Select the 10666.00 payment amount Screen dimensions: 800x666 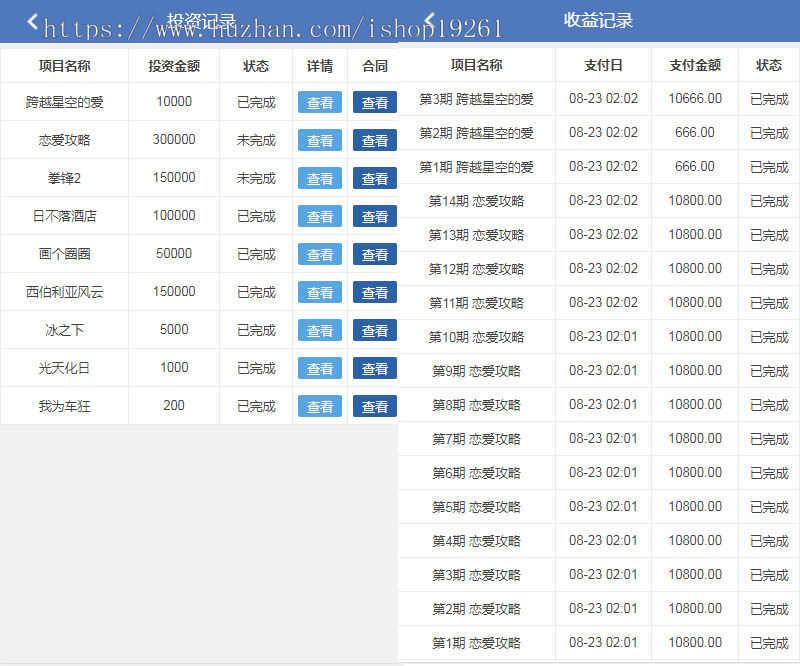point(695,98)
